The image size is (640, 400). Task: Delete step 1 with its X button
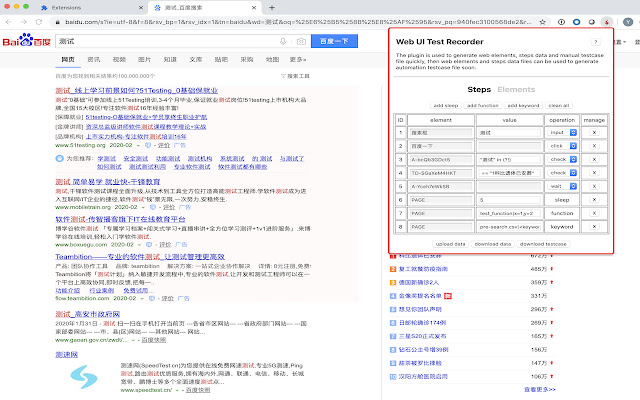pos(593,131)
